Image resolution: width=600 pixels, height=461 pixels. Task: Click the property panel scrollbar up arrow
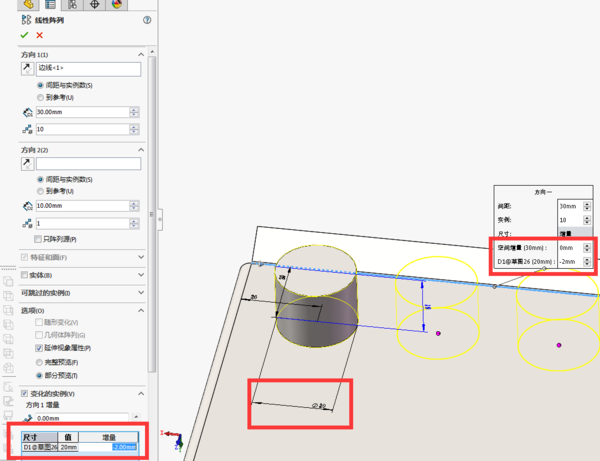152,51
